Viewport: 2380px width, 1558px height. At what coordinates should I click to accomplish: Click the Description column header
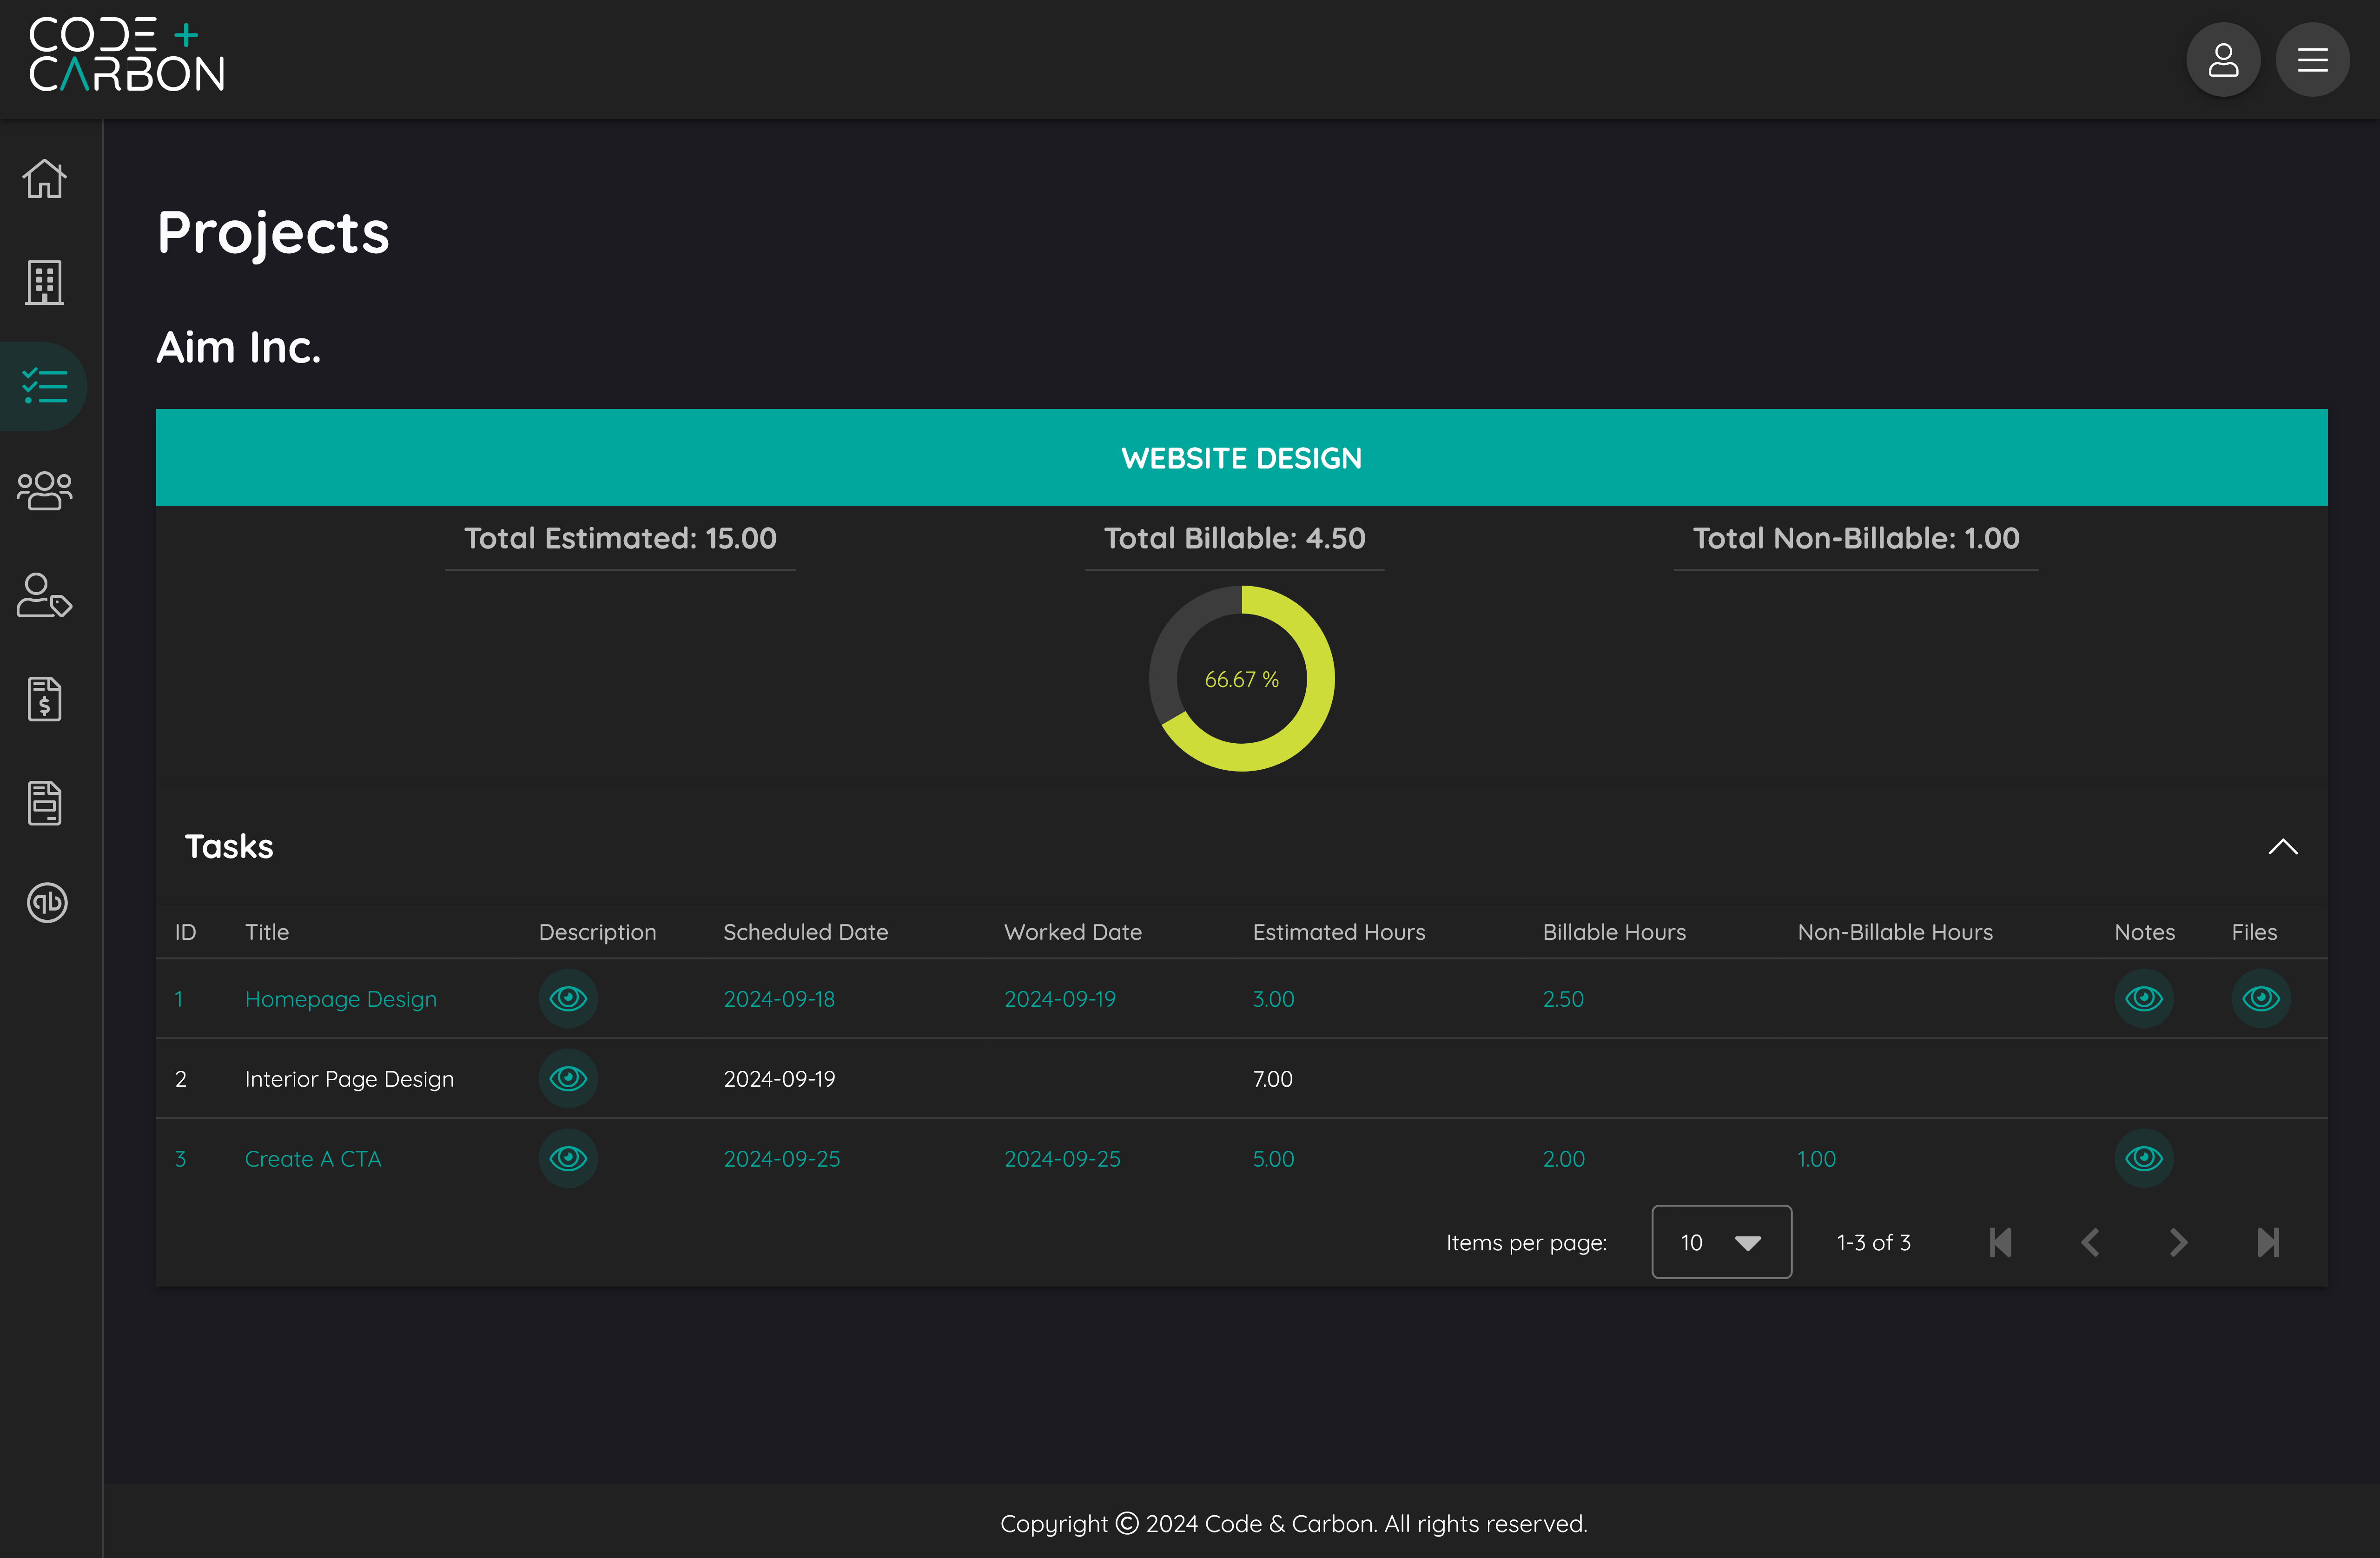tap(597, 932)
